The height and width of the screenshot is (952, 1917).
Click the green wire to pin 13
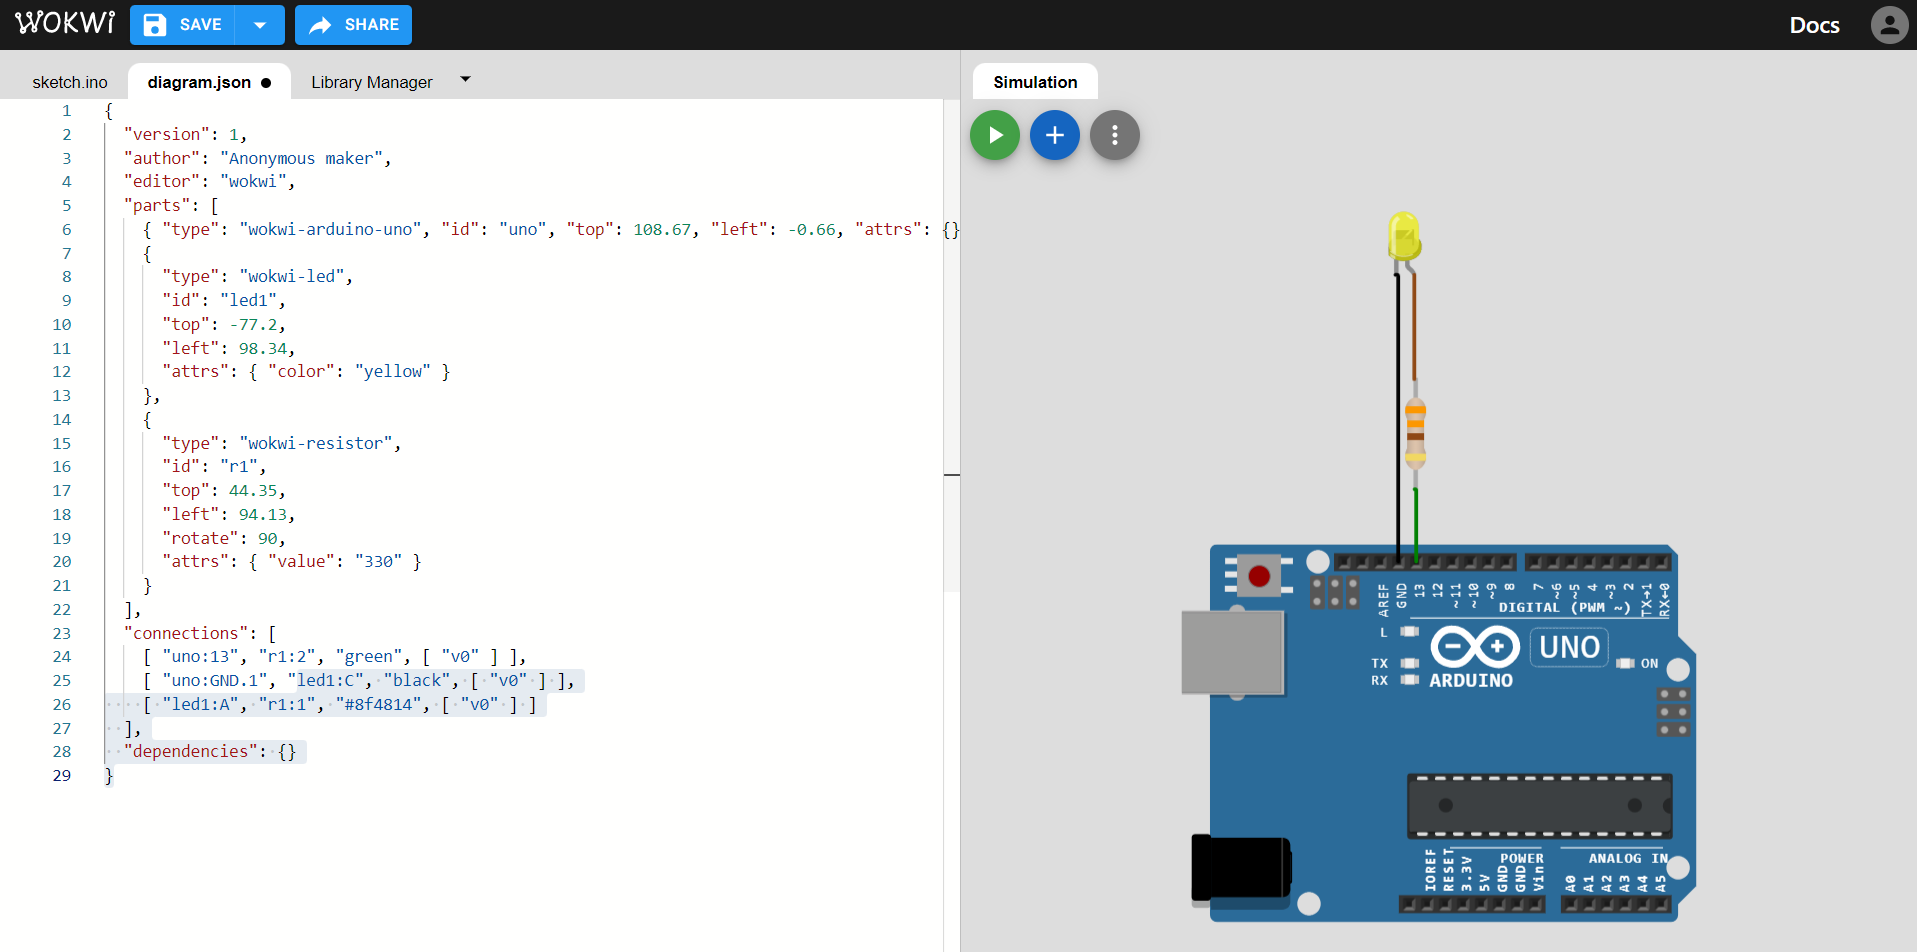pyautogui.click(x=1415, y=525)
